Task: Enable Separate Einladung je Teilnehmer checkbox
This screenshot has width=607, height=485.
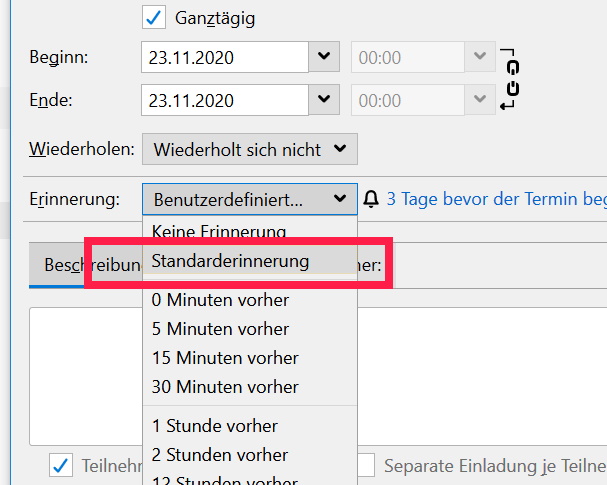Action: [x=366, y=465]
